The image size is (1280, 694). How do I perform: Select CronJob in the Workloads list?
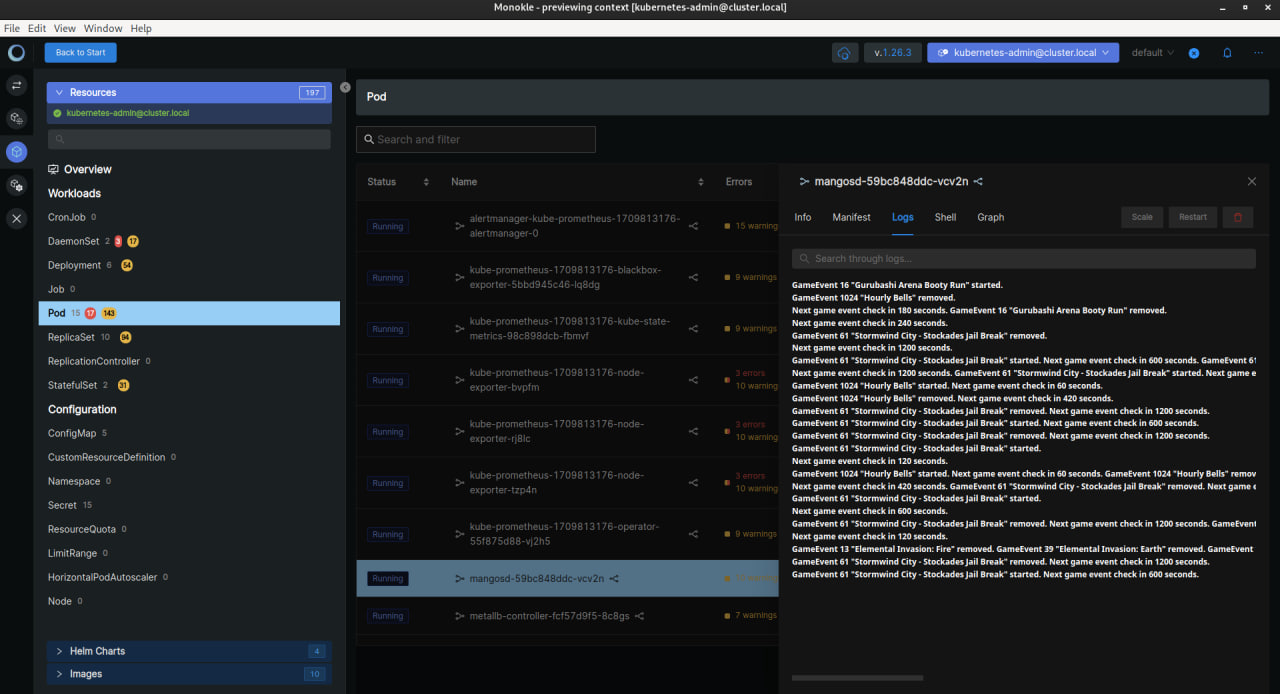tap(67, 217)
